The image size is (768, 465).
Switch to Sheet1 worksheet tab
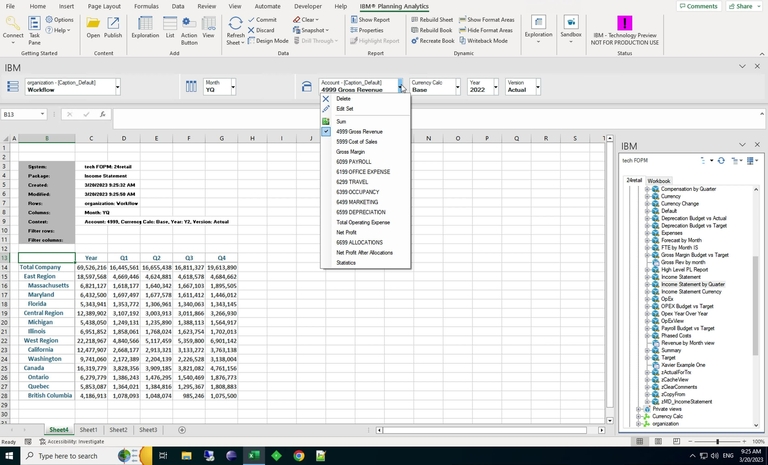(x=89, y=430)
